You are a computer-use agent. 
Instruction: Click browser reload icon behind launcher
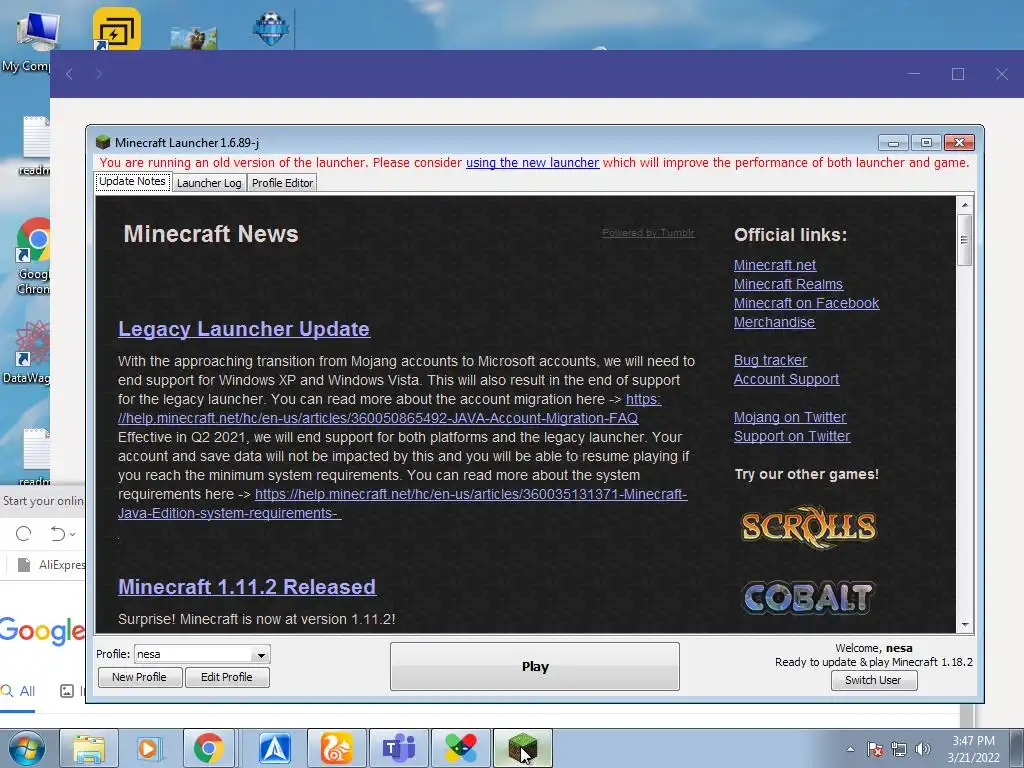[x=24, y=534]
